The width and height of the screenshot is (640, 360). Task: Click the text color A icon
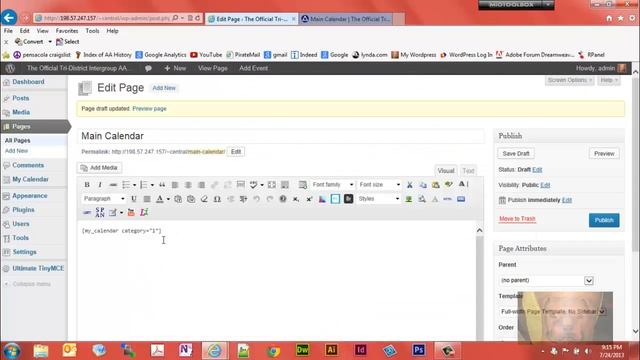coord(160,199)
